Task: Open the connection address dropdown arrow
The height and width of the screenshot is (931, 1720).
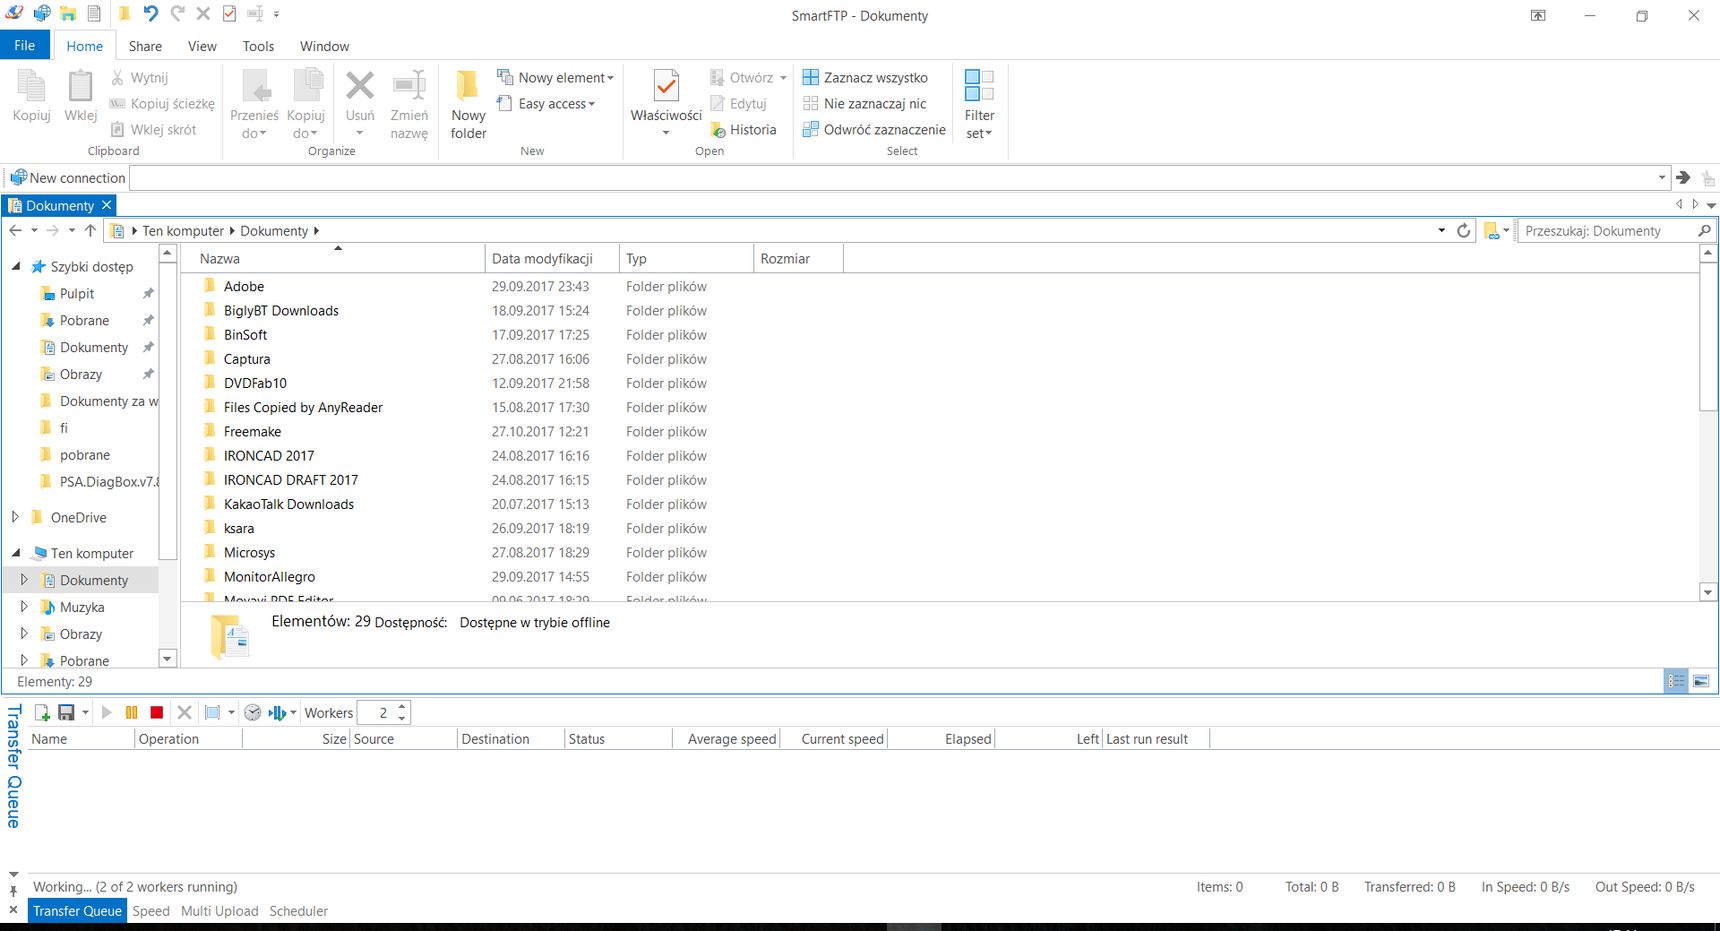Action: (1662, 178)
